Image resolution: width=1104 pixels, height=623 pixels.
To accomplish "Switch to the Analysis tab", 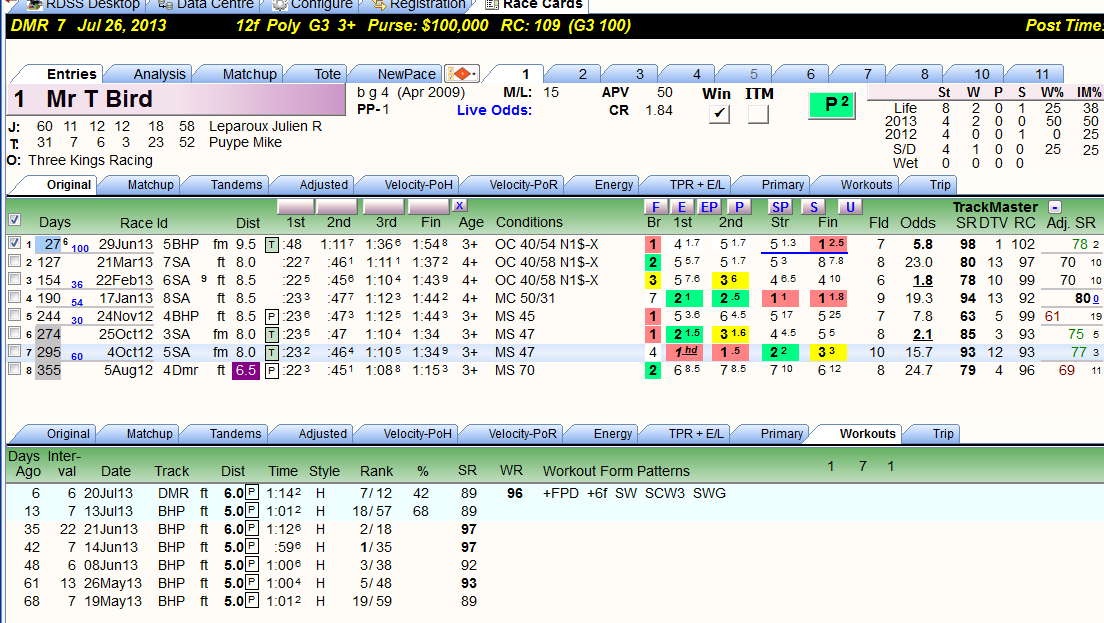I will click(159, 74).
